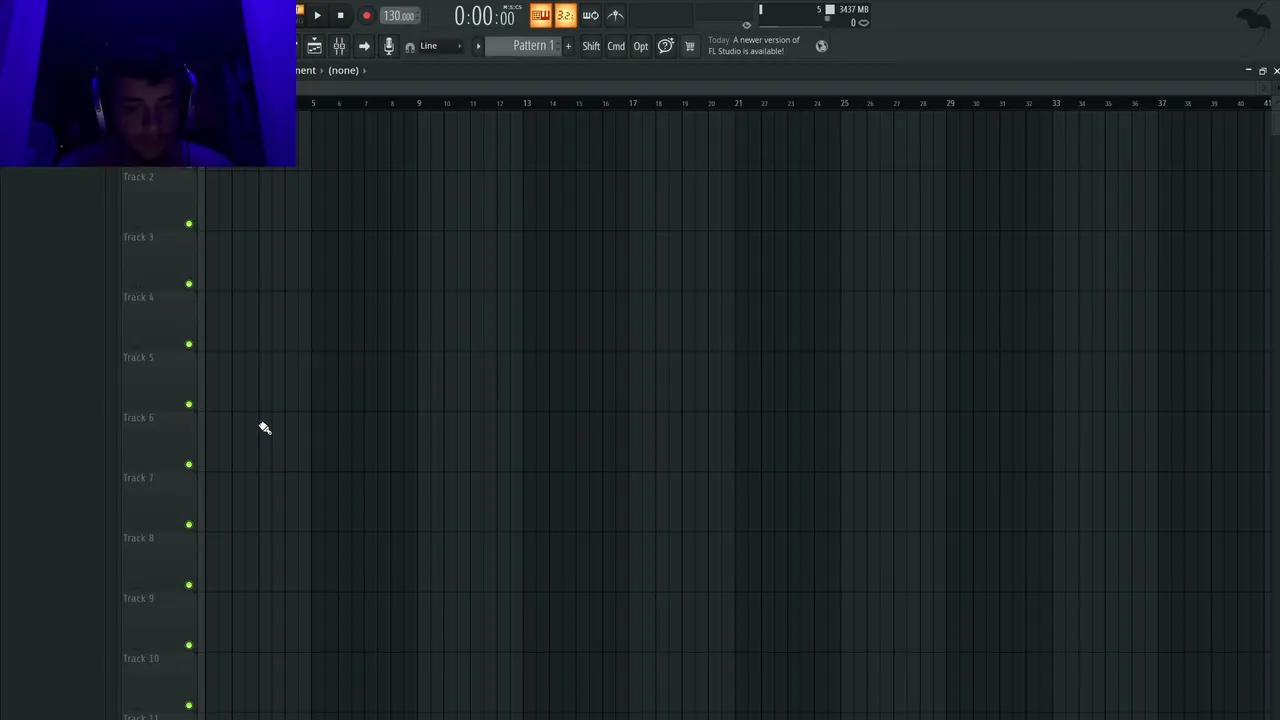This screenshot has height=720, width=1280.
Task: Select the Track 9 label
Action: 138,598
